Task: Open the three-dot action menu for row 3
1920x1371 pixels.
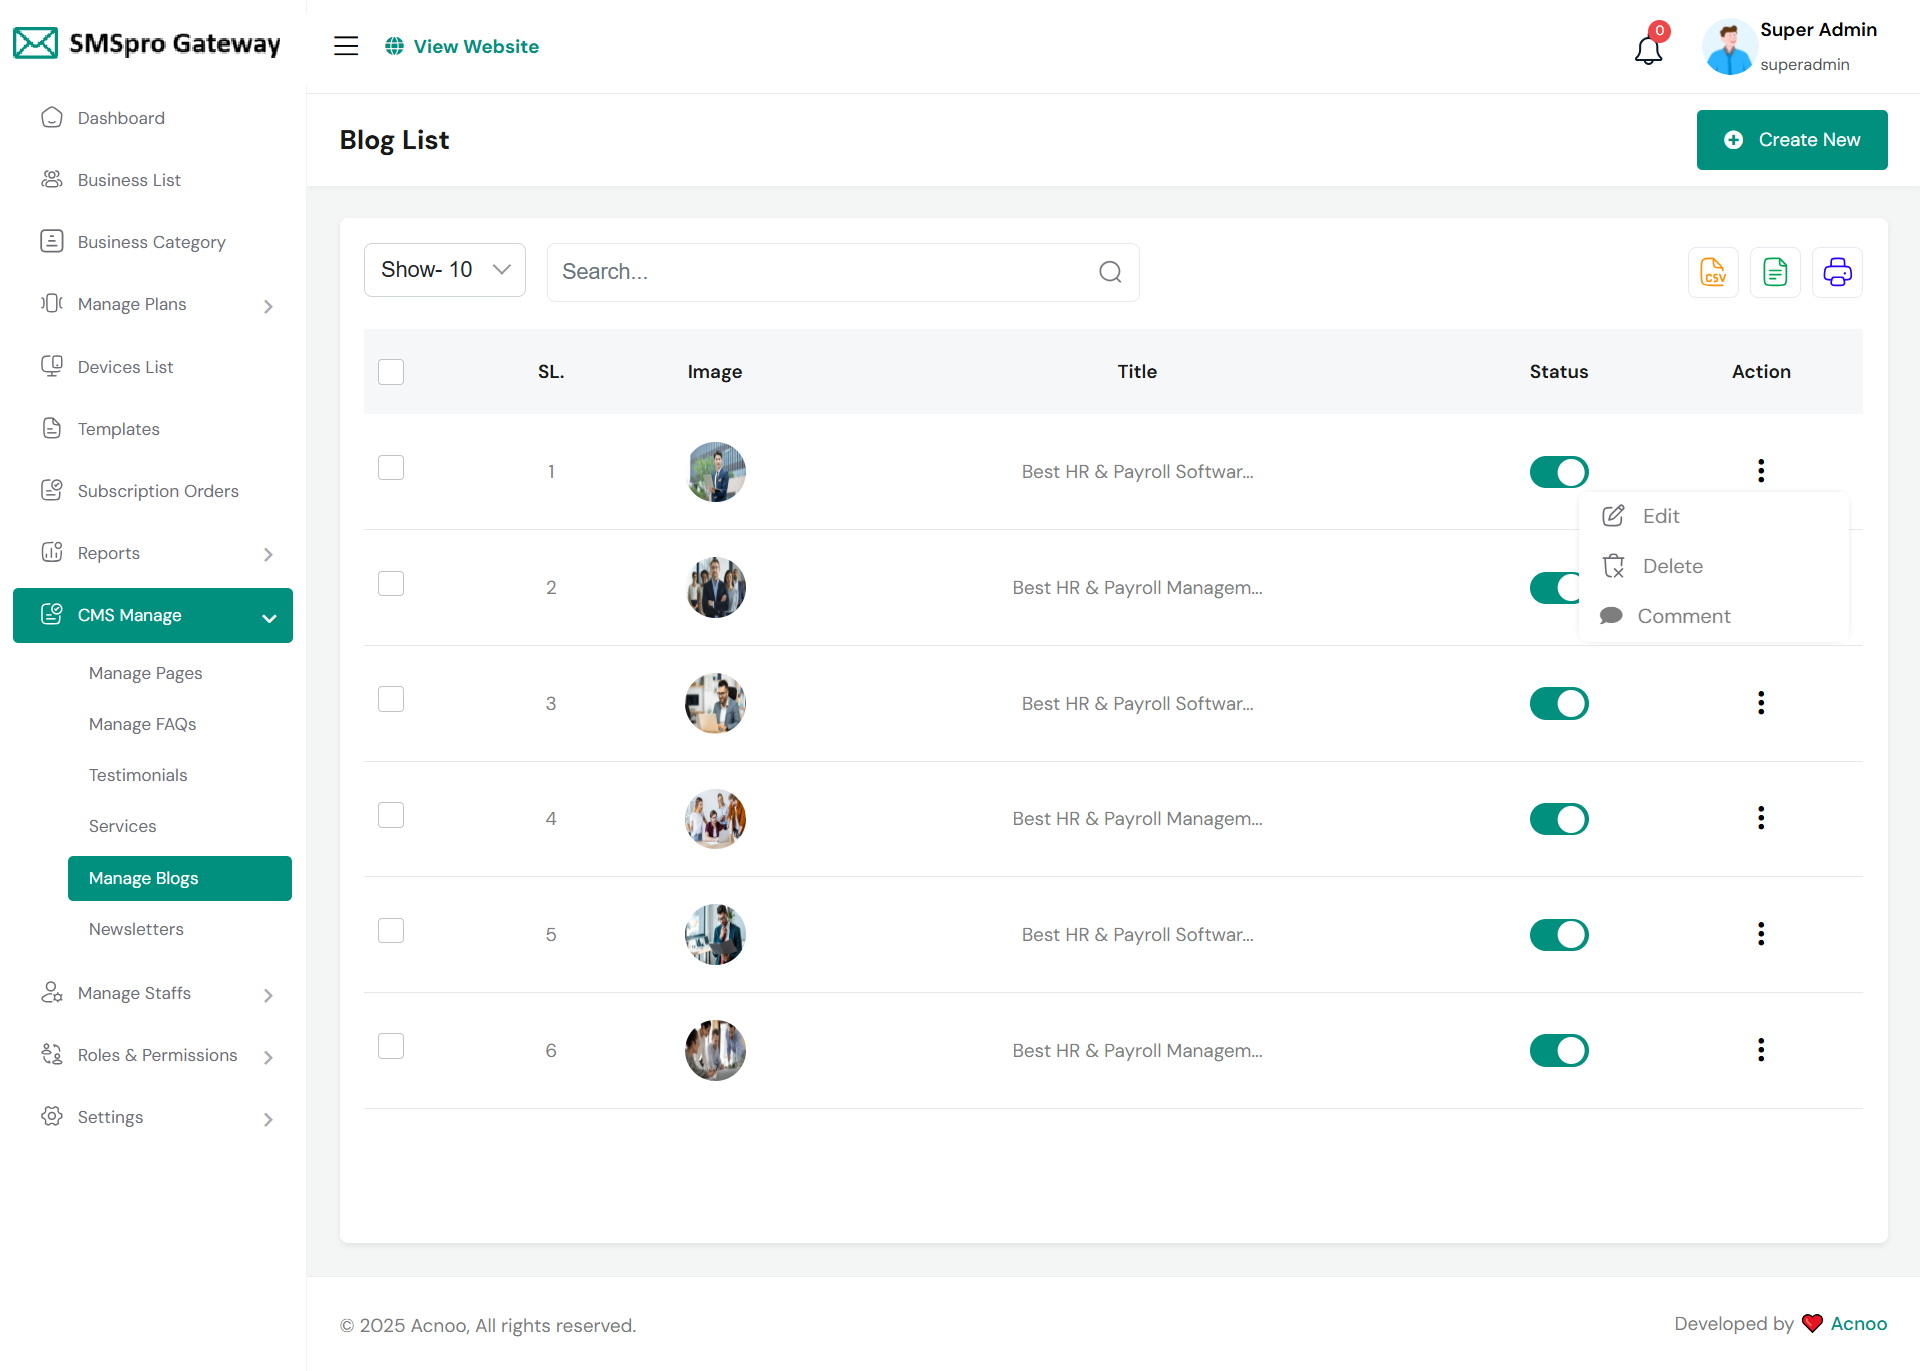Action: (1761, 703)
